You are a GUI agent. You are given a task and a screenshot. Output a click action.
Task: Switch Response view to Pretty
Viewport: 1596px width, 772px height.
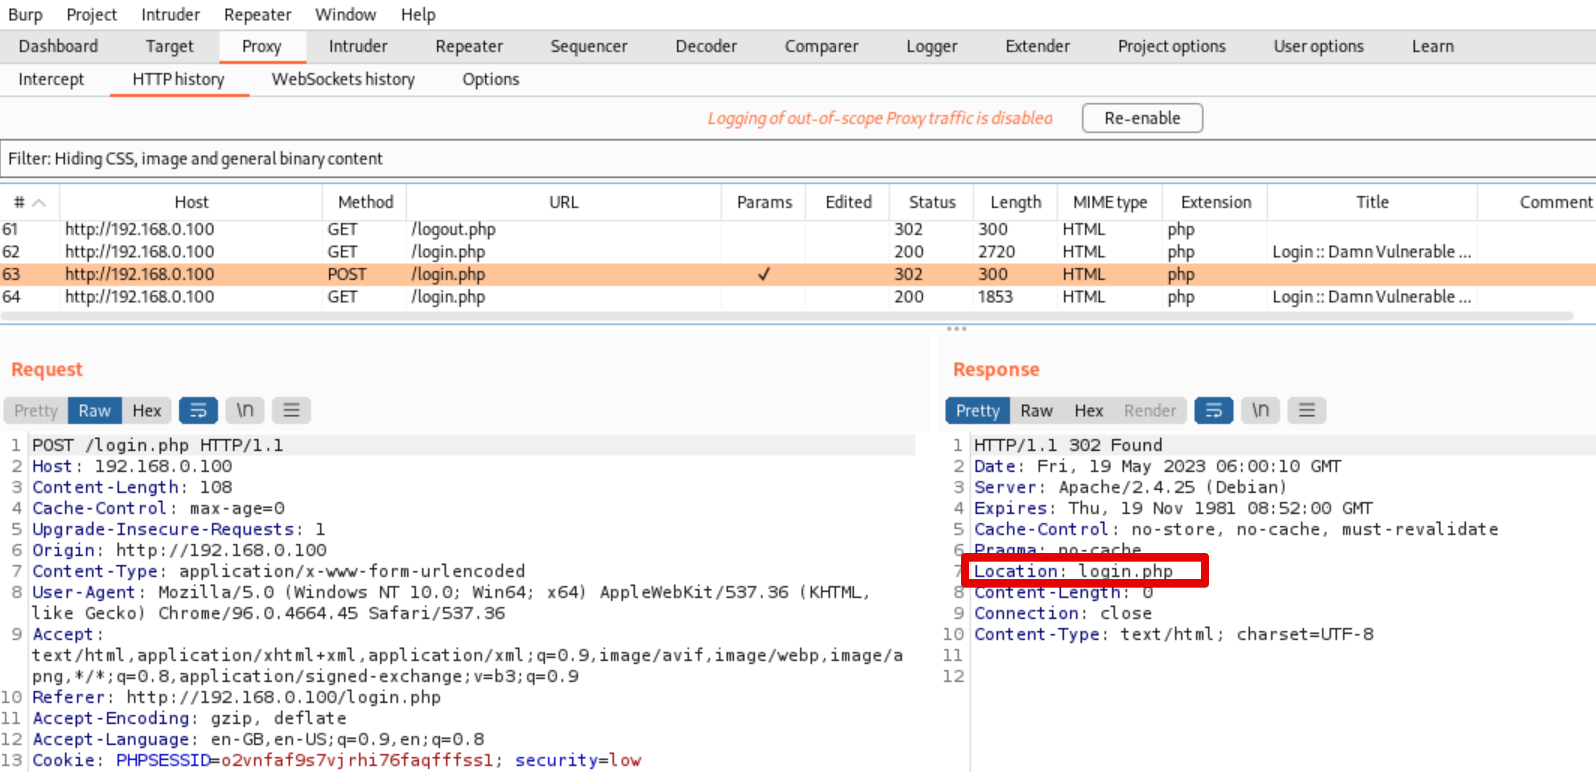(977, 410)
